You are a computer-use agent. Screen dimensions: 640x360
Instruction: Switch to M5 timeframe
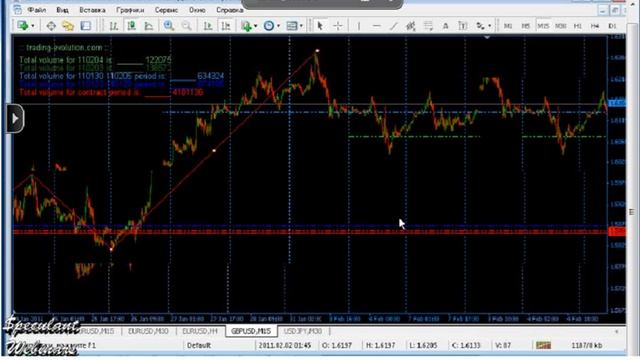point(525,26)
